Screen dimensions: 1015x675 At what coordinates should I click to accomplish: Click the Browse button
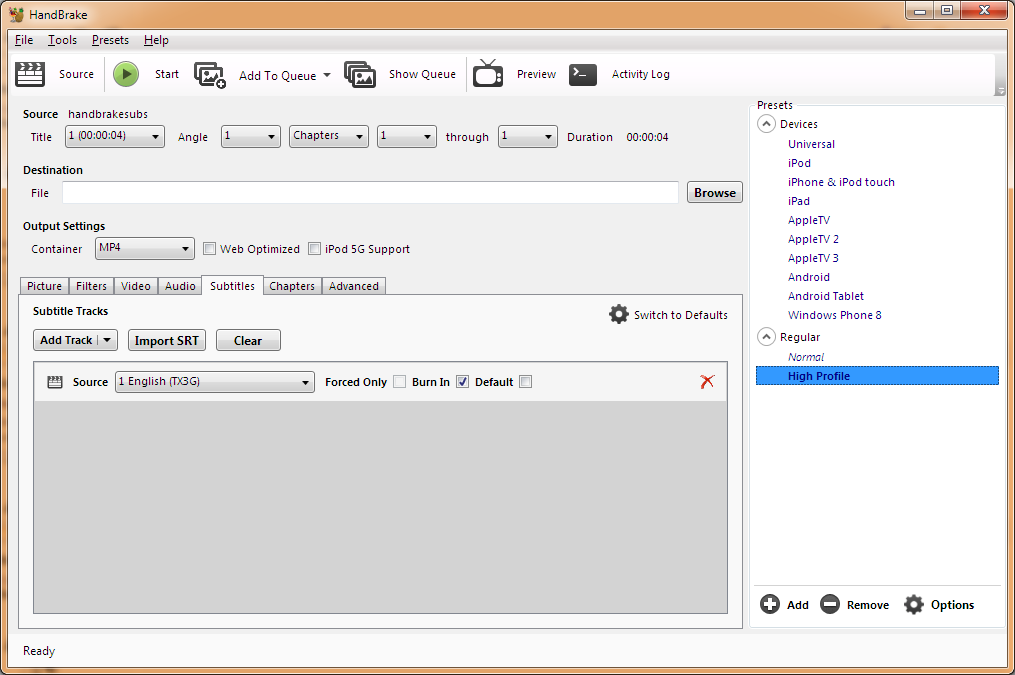coord(714,193)
